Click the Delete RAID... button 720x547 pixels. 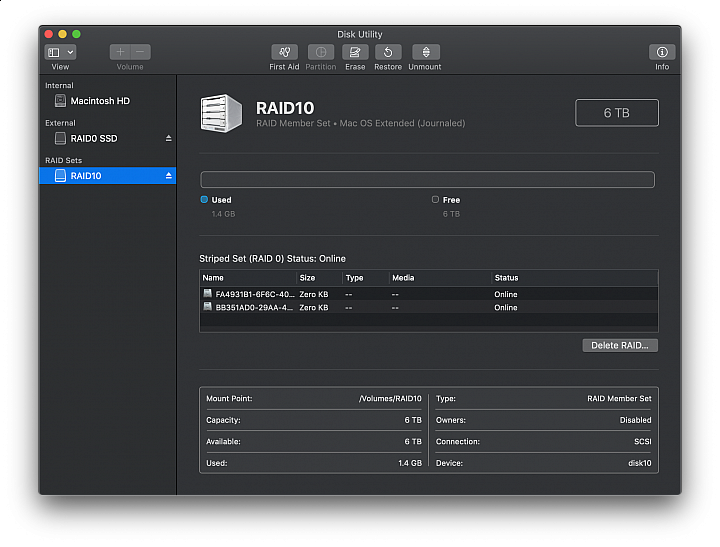619,345
